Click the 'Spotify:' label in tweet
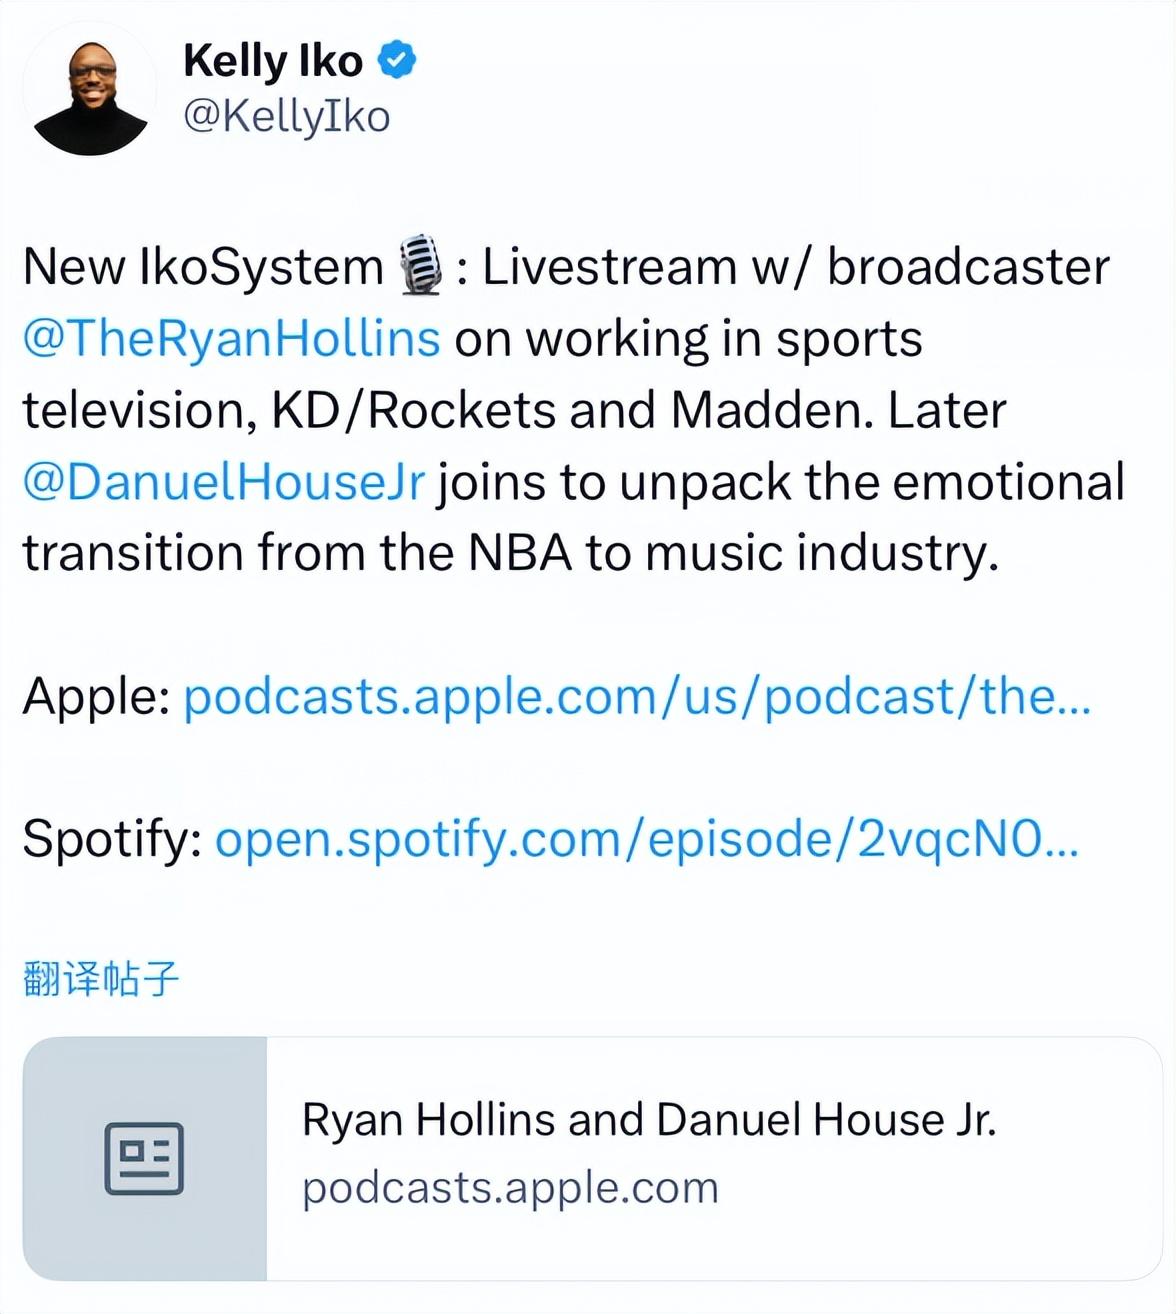 click(113, 838)
